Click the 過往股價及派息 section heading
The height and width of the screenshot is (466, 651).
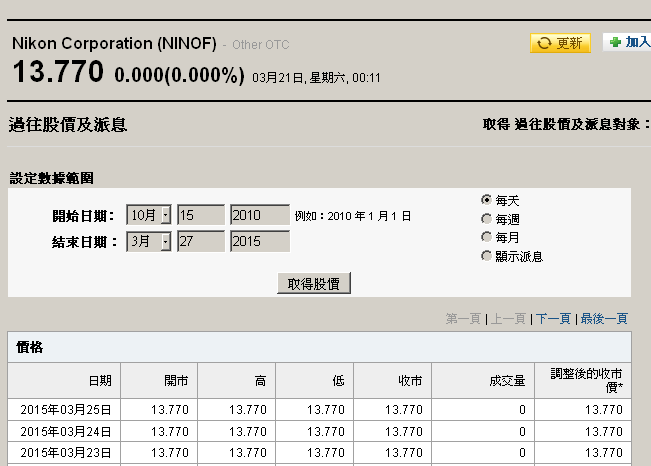pos(68,125)
